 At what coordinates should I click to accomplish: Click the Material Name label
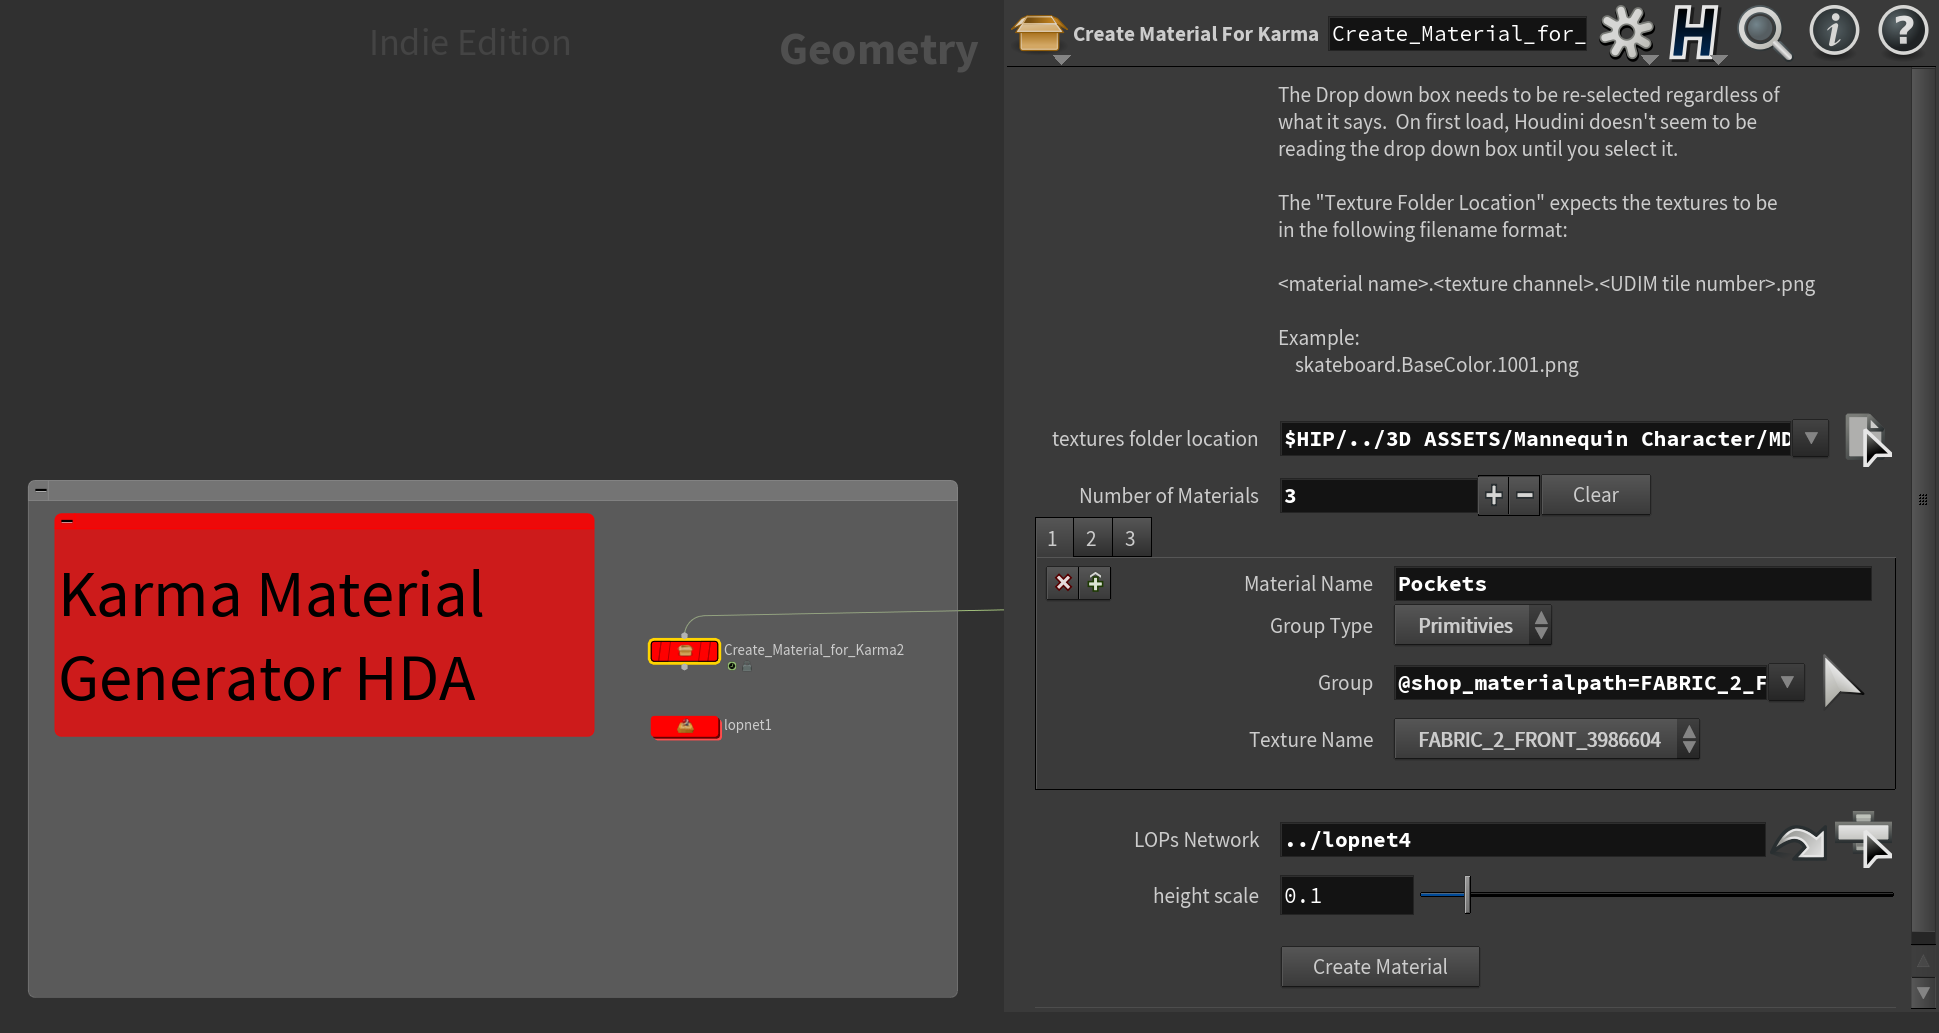tap(1308, 584)
